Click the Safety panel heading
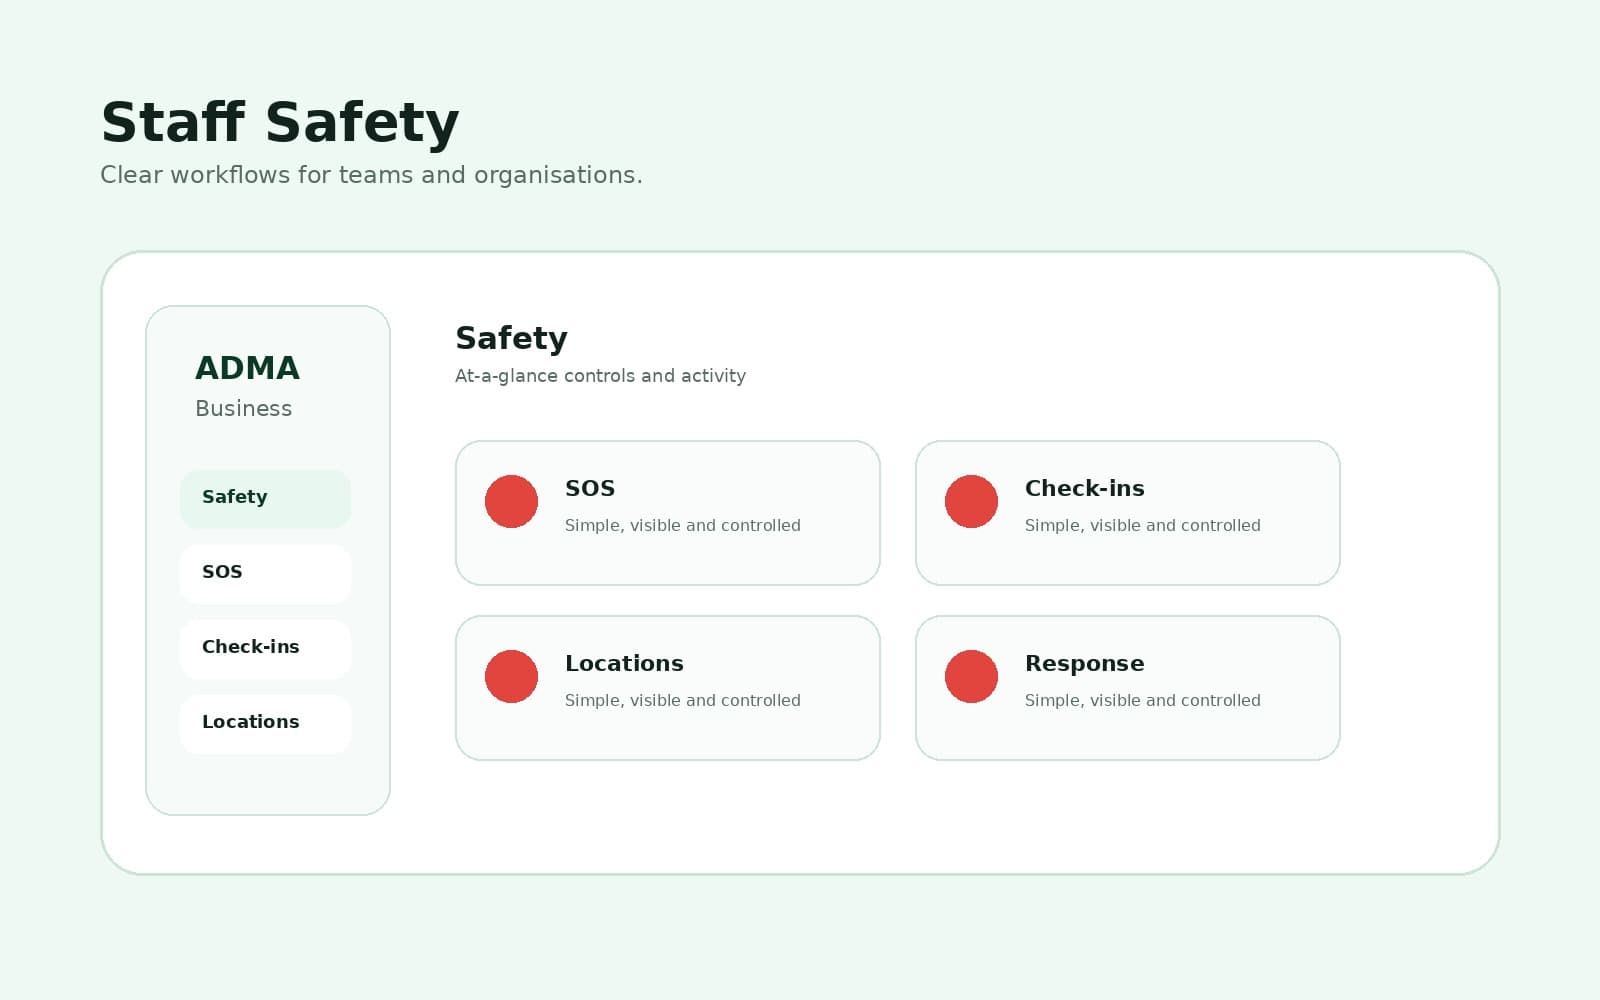 click(x=511, y=339)
